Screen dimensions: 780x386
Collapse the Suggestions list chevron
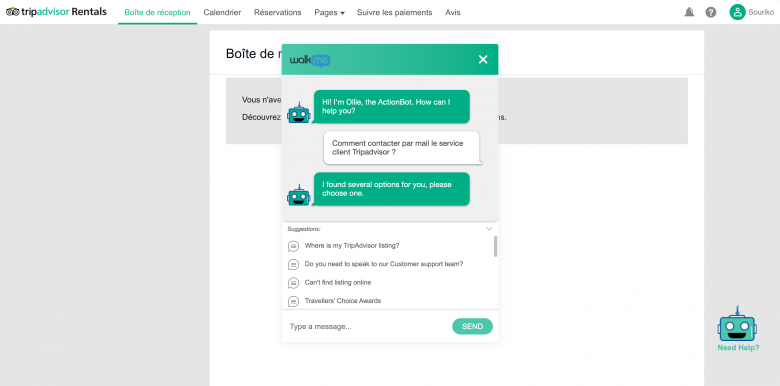point(488,229)
